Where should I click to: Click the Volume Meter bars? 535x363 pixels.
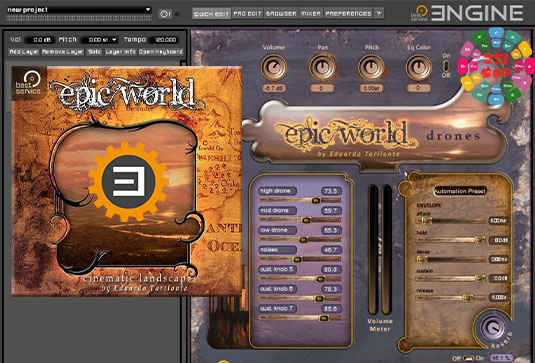(x=379, y=249)
